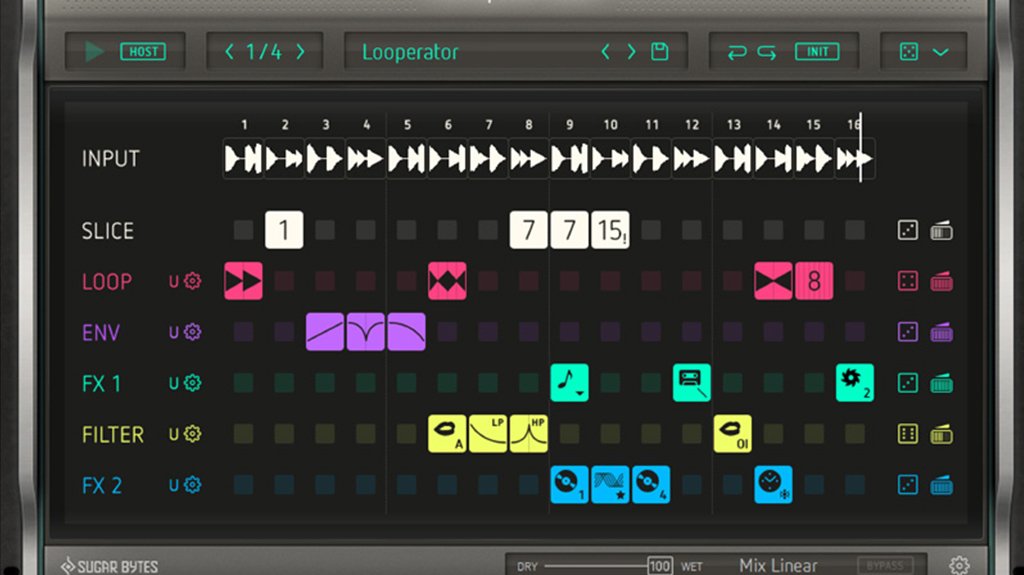Screen dimensions: 1024x575
Task: Clear the FX 1 row with eraser icon
Action: point(941,384)
